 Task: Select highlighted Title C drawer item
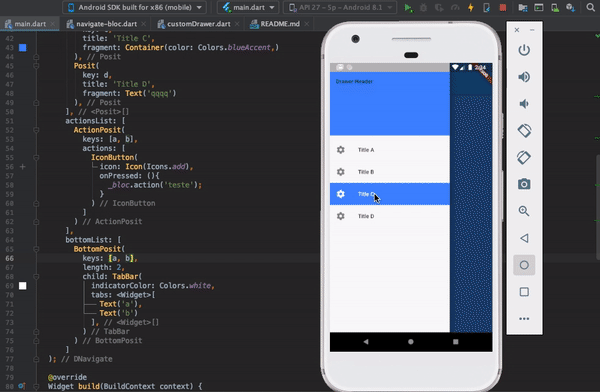[x=390, y=194]
